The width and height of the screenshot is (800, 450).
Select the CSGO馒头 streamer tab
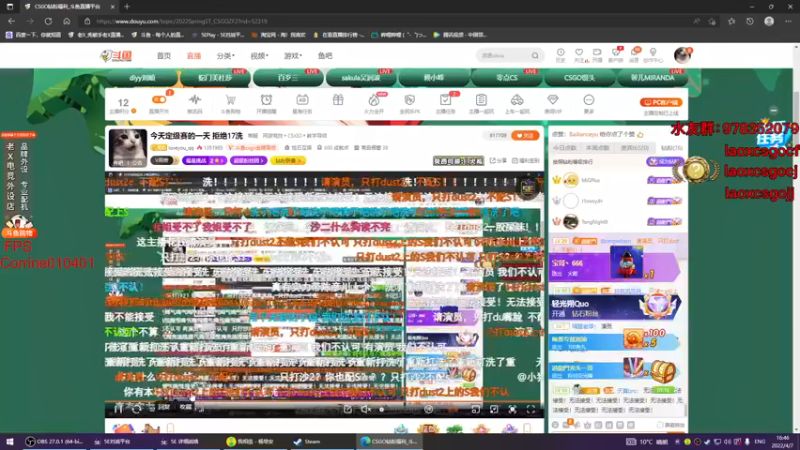580,78
